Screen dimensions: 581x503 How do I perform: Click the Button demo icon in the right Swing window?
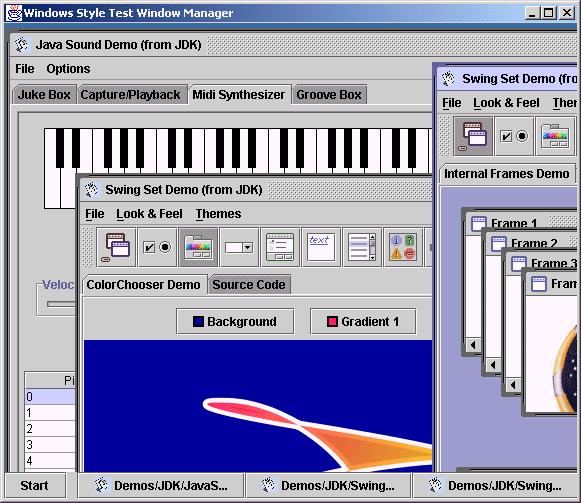[x=514, y=136]
